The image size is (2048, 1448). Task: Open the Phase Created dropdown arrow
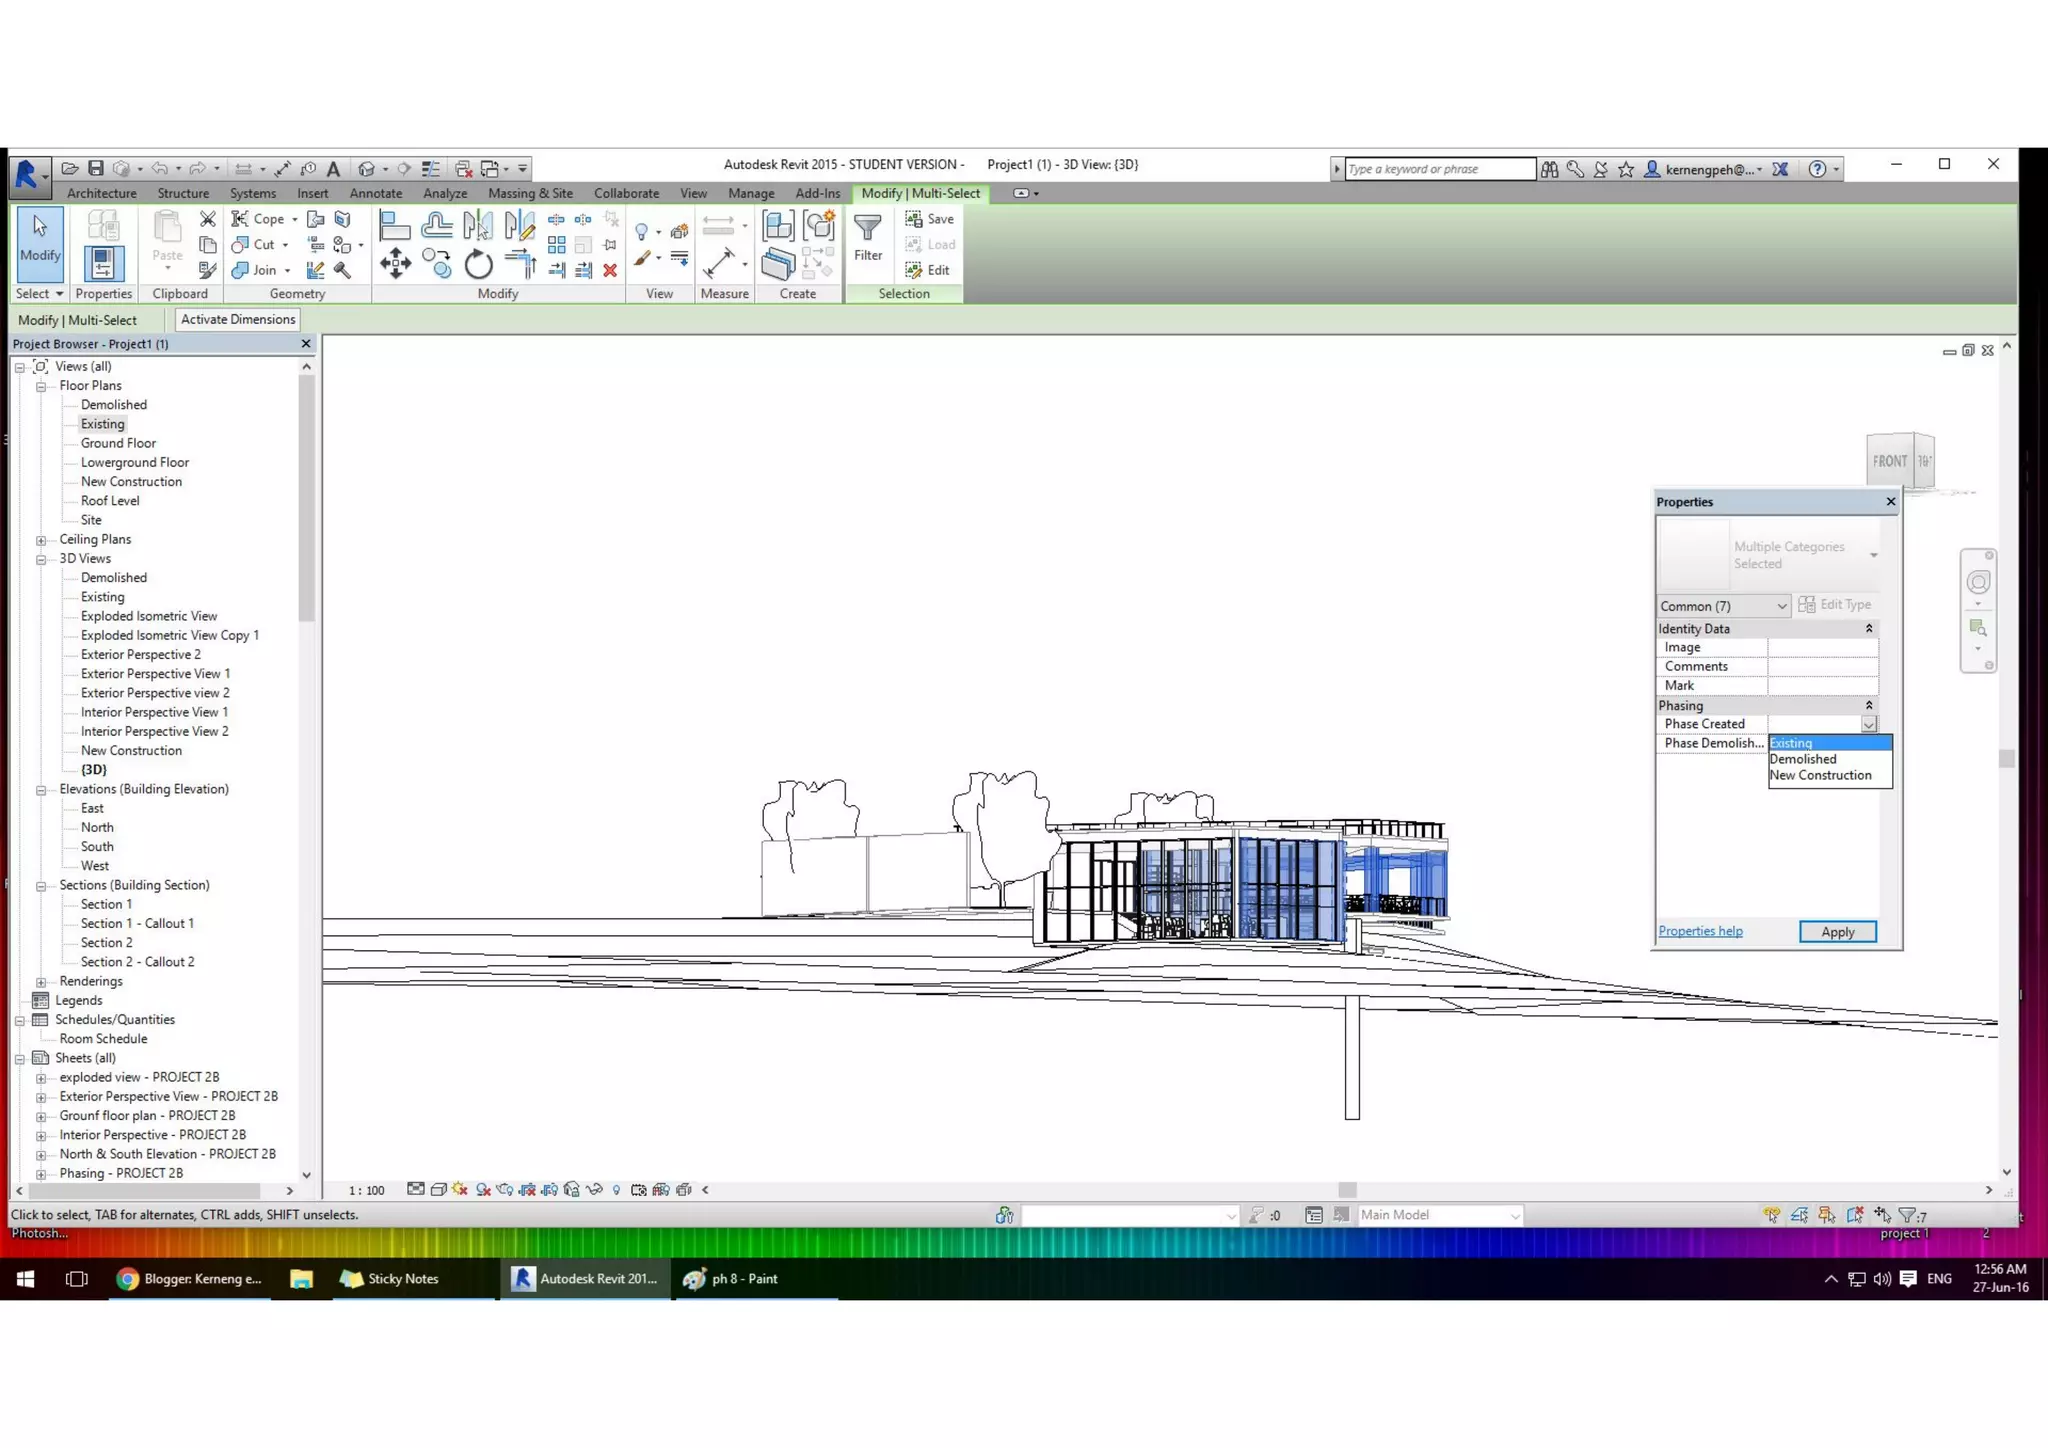pos(1868,724)
